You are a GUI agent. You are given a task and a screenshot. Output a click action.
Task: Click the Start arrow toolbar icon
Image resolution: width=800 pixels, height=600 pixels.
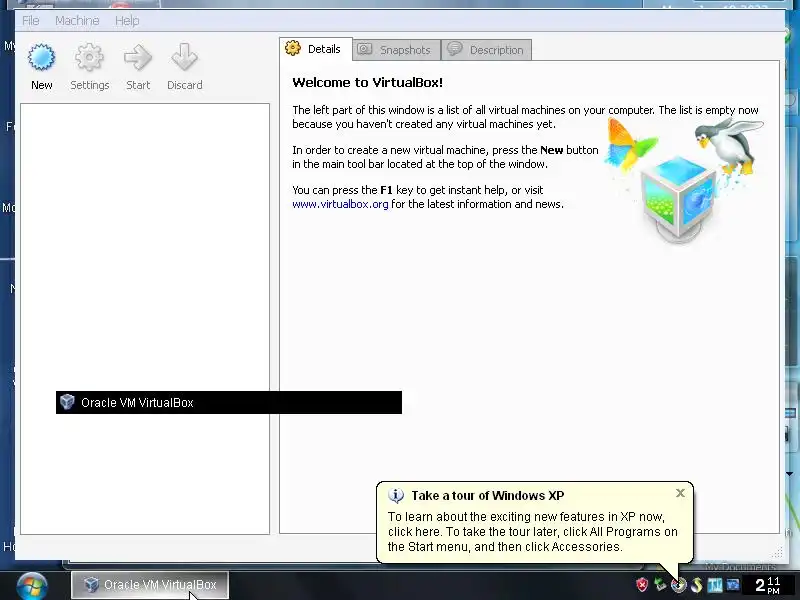138,67
